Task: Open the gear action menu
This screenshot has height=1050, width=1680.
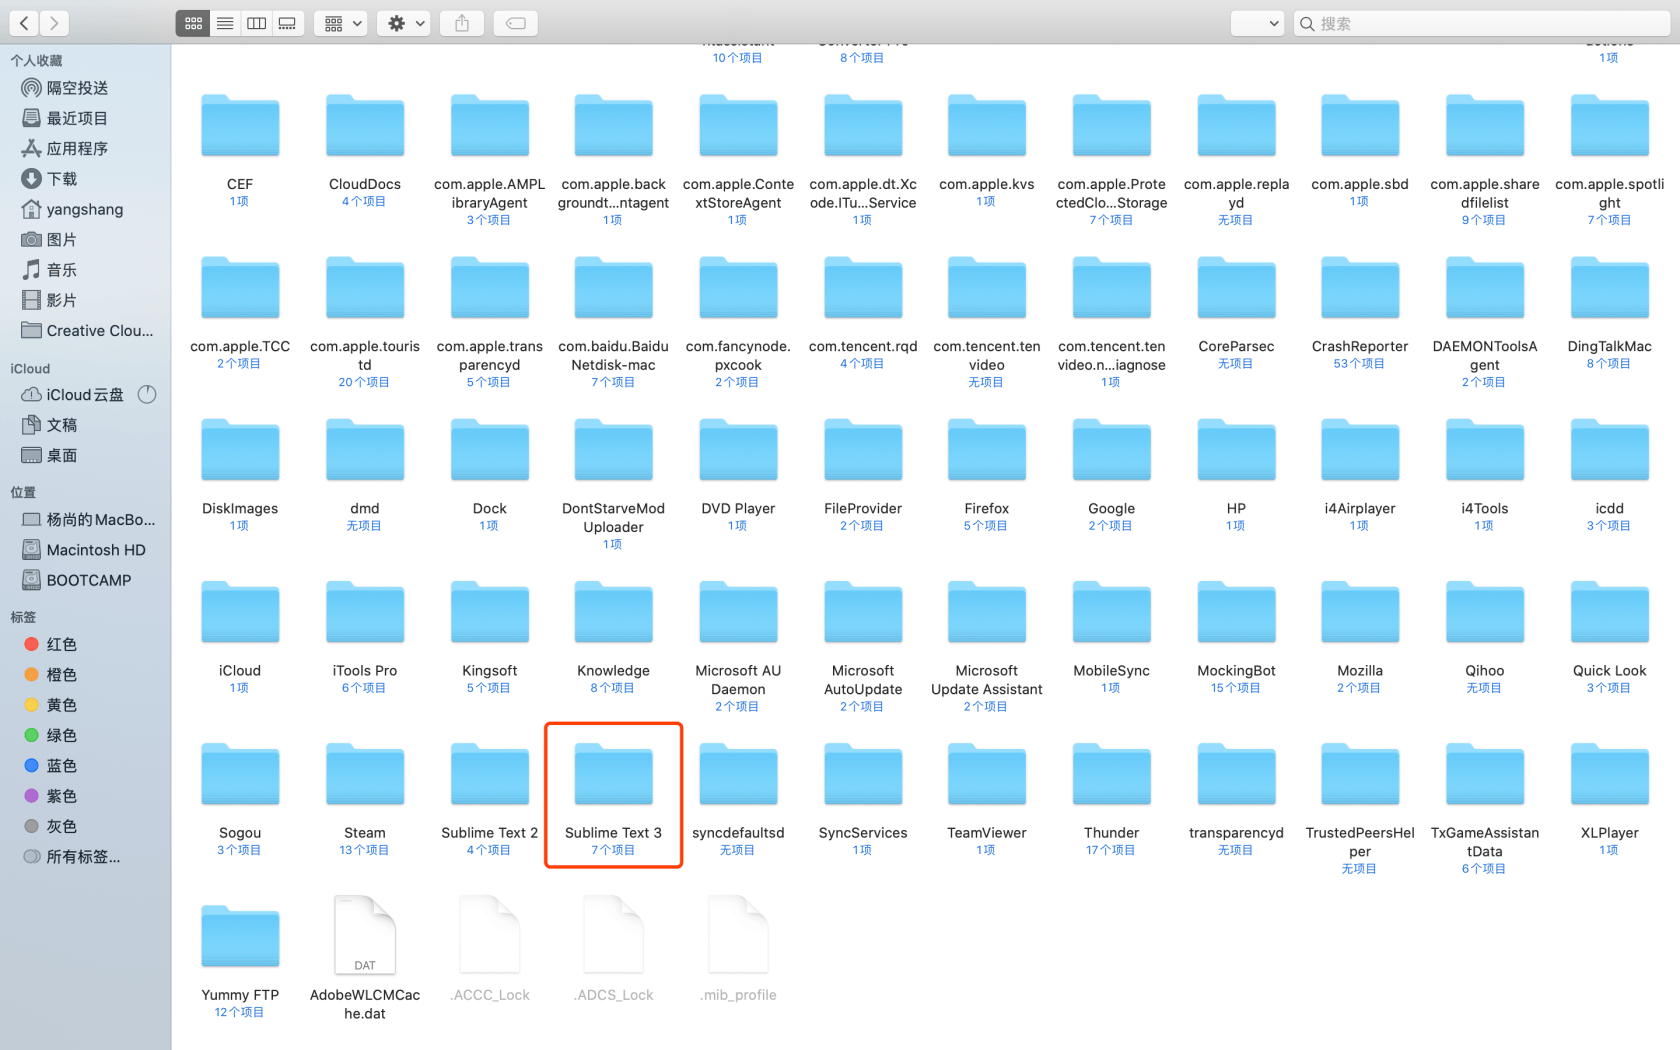Action: click(405, 23)
